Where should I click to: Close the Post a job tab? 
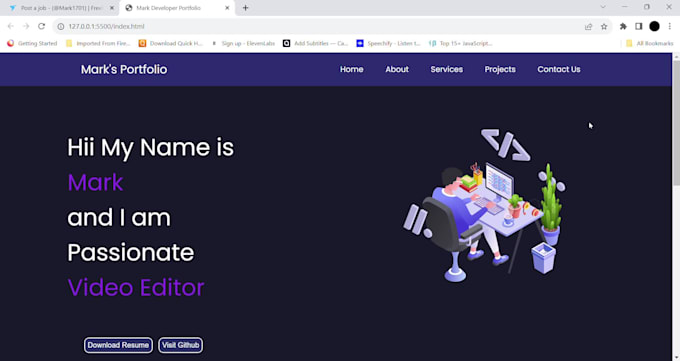(111, 8)
